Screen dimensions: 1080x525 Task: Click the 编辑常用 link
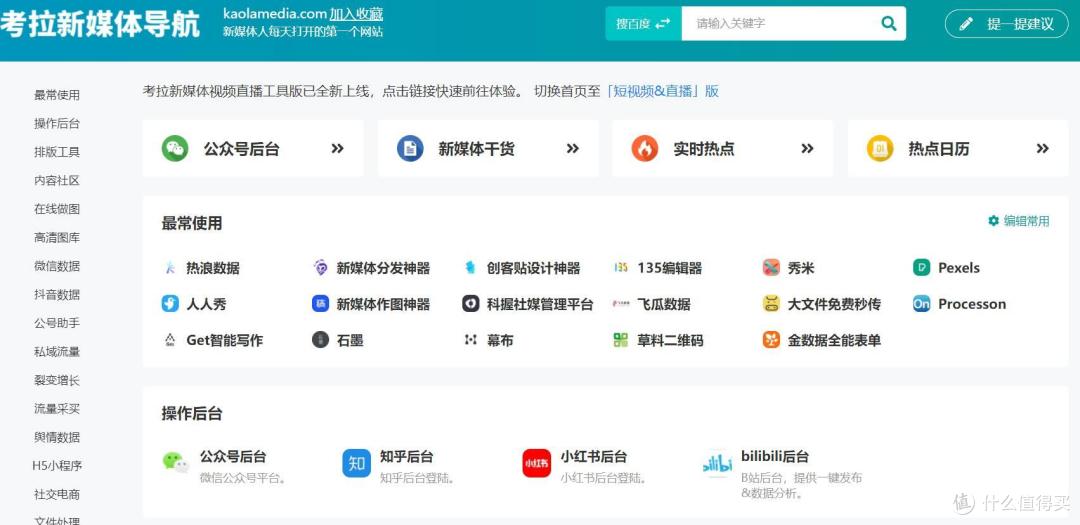pyautogui.click(x=1026, y=221)
